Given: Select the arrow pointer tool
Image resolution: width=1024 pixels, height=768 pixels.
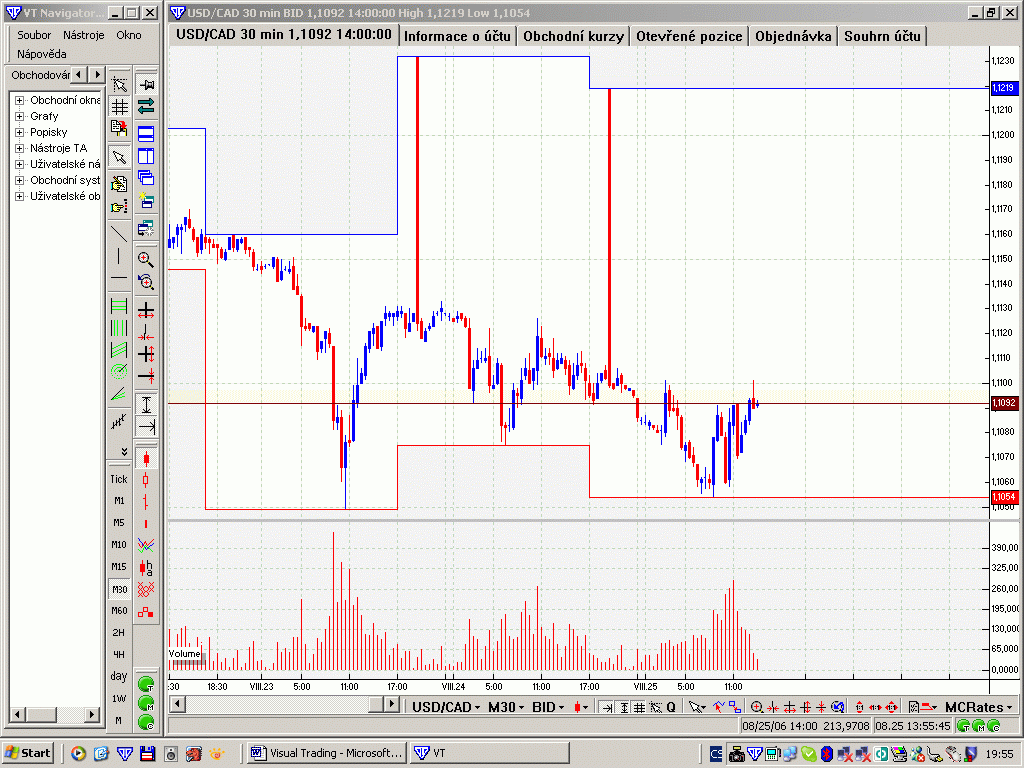Looking at the screenshot, I should [119, 157].
